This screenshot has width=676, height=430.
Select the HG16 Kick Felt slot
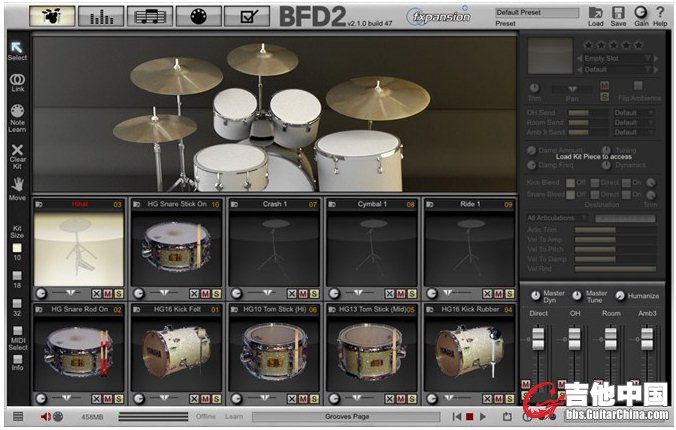[176, 354]
